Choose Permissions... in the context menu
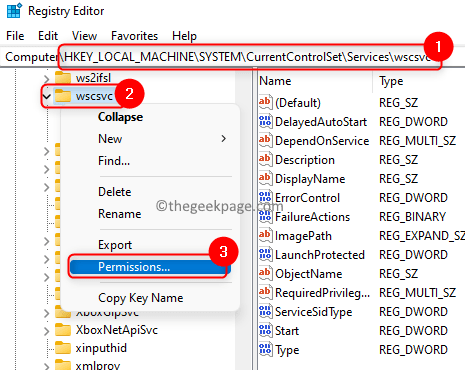The height and width of the screenshot is (370, 465). (x=150, y=267)
